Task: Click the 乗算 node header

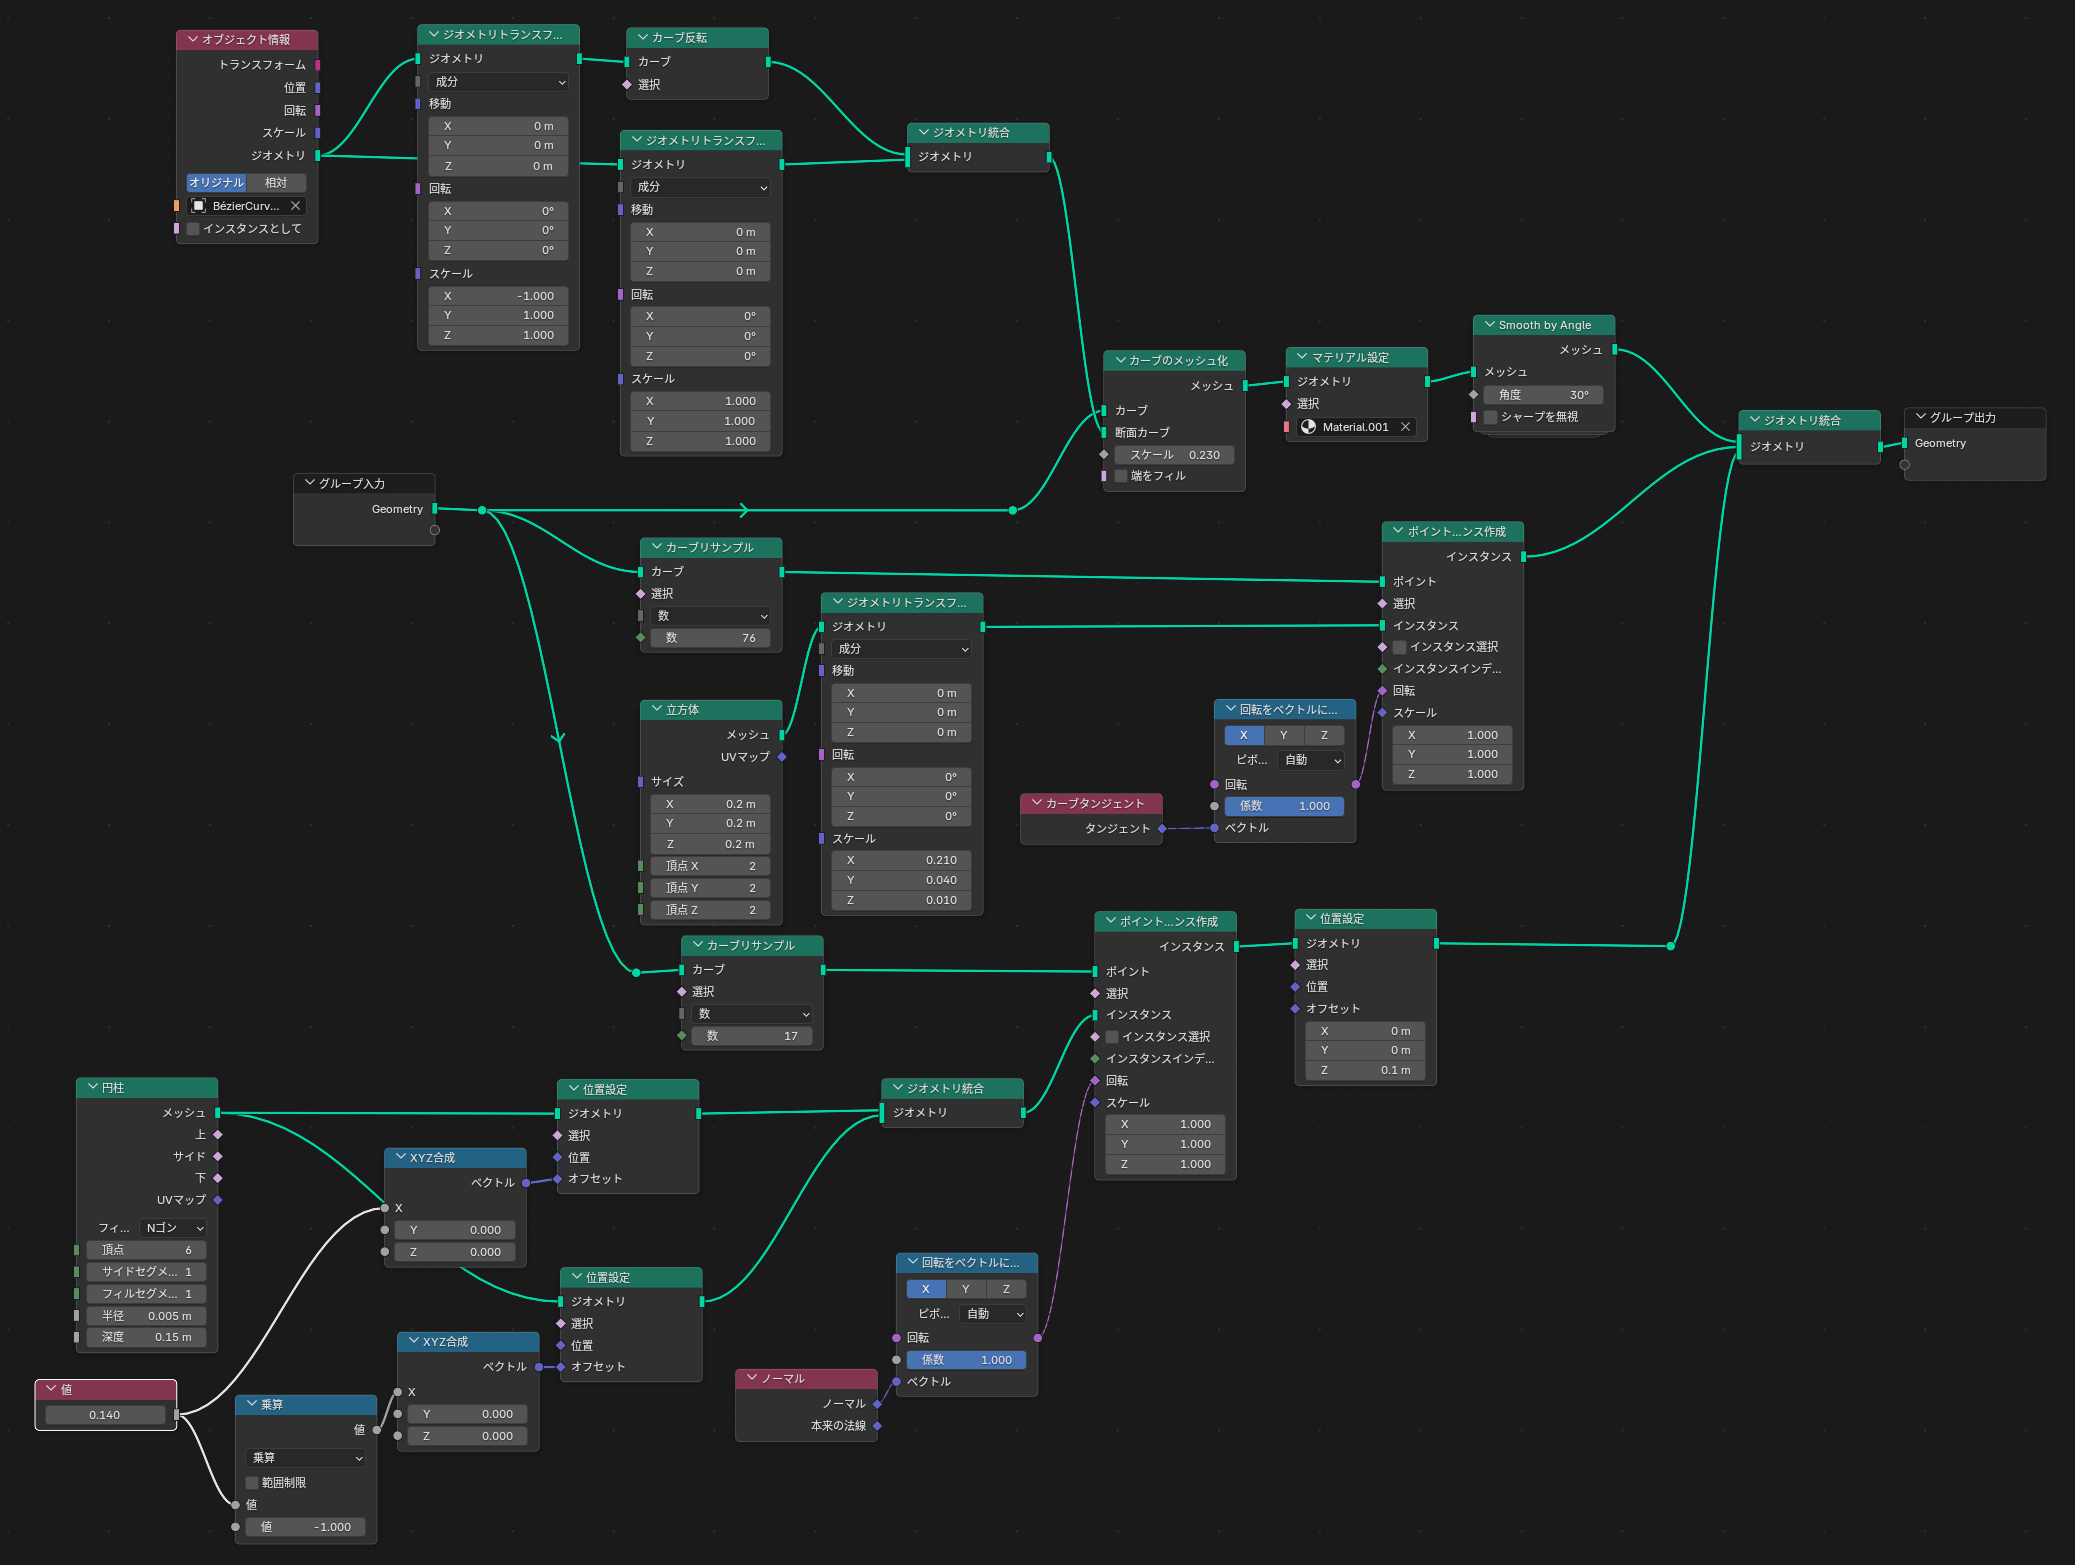Action: [306, 1405]
